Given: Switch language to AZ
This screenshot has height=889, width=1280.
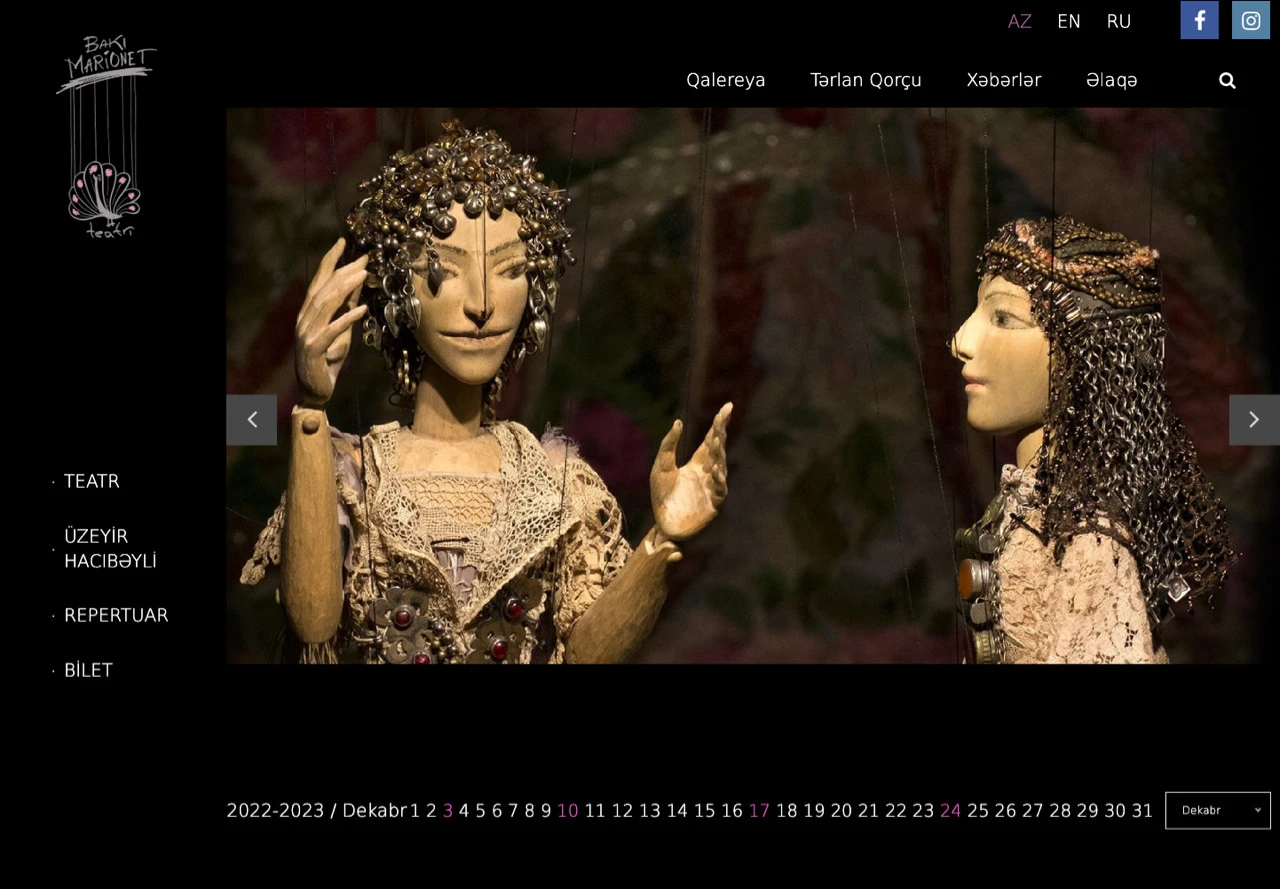Looking at the screenshot, I should coord(1019,21).
